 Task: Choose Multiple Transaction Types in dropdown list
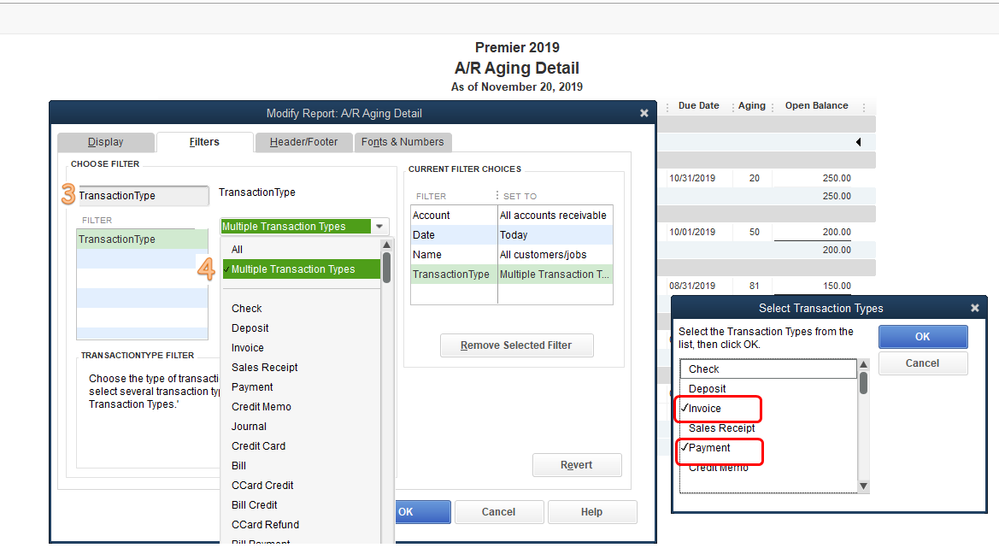click(x=301, y=269)
